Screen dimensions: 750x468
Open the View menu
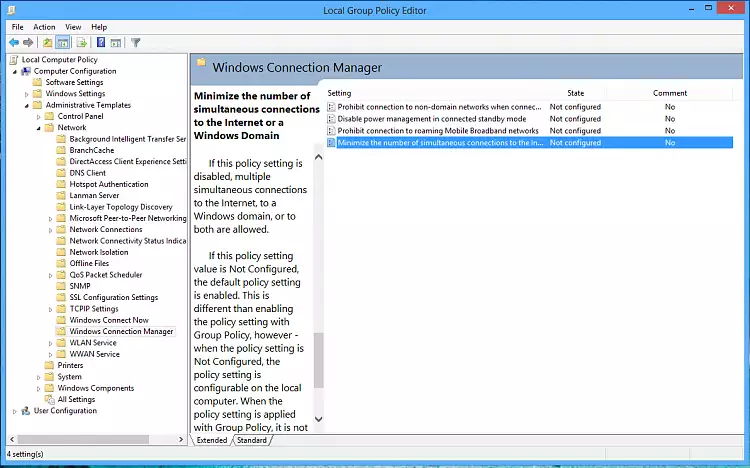(73, 27)
